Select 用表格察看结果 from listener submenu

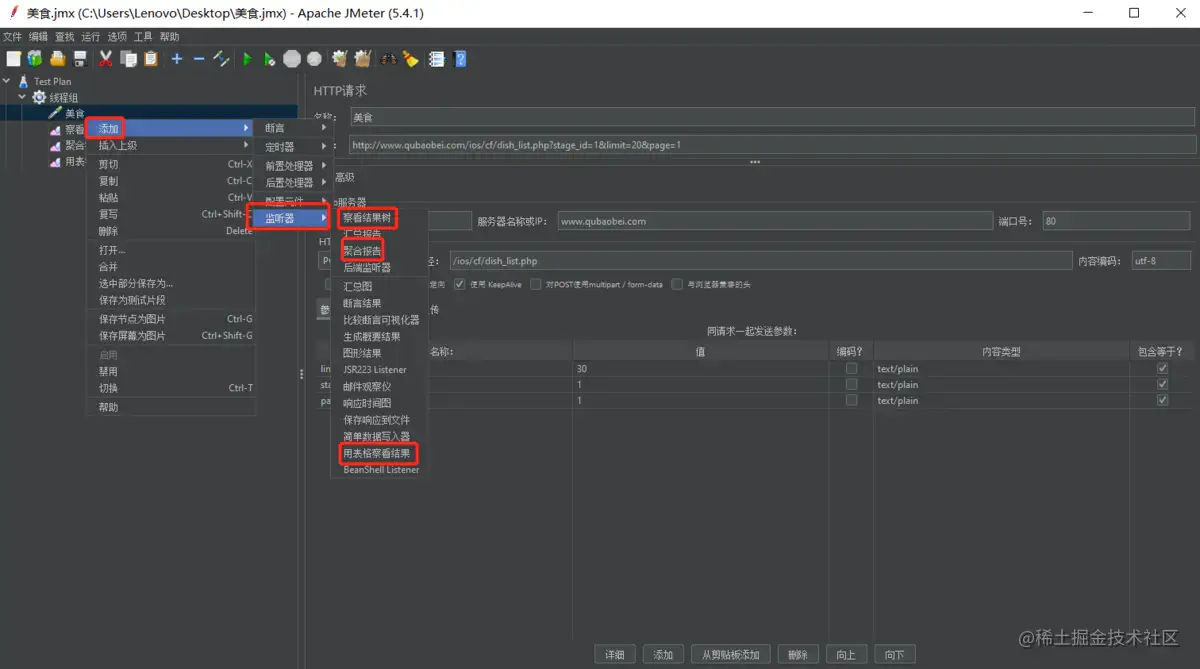click(x=377, y=453)
